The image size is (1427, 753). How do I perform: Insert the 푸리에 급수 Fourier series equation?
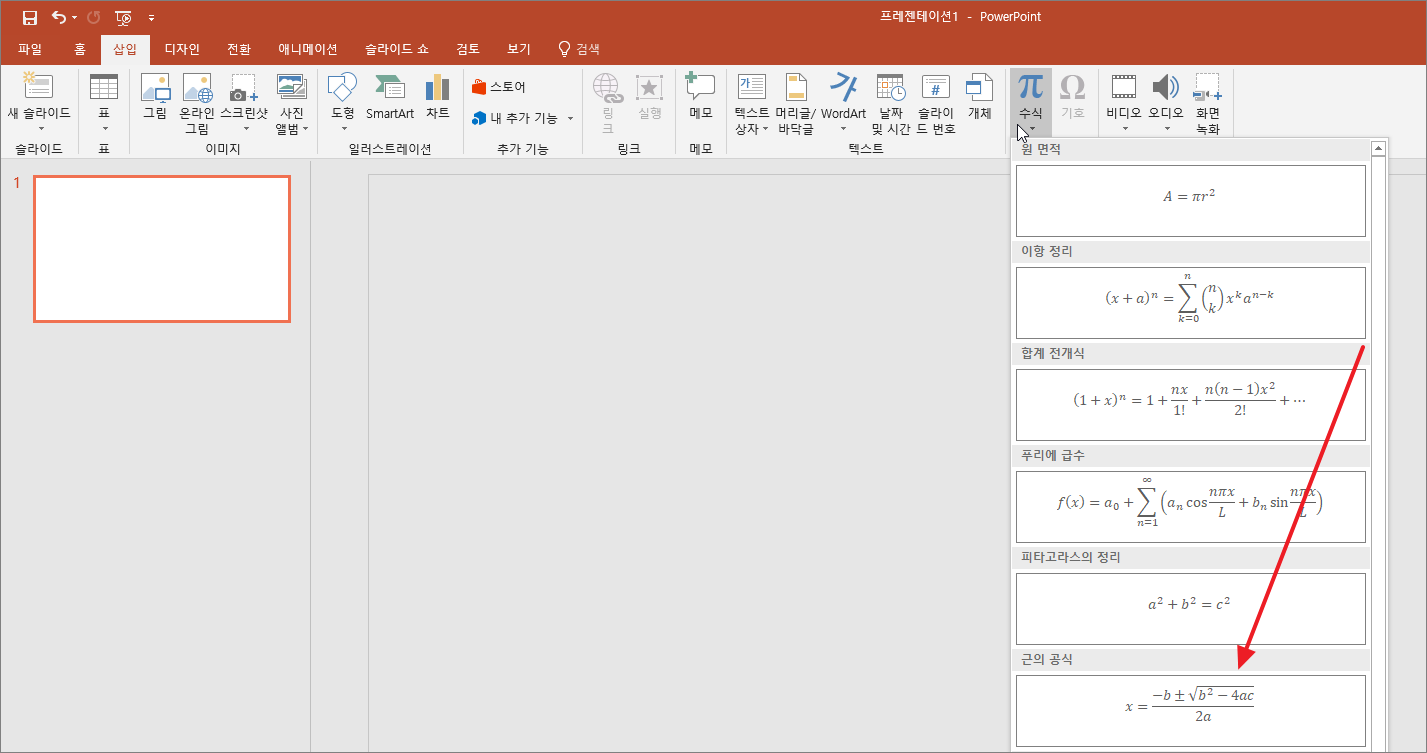(1190, 506)
